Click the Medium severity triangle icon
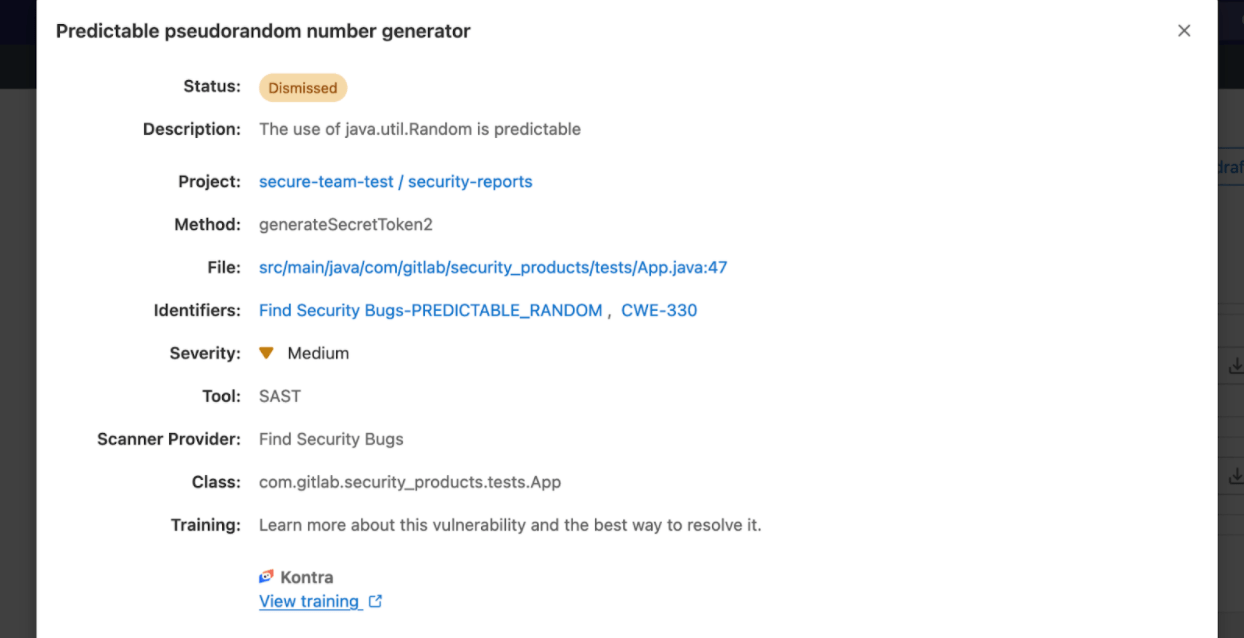 266,352
